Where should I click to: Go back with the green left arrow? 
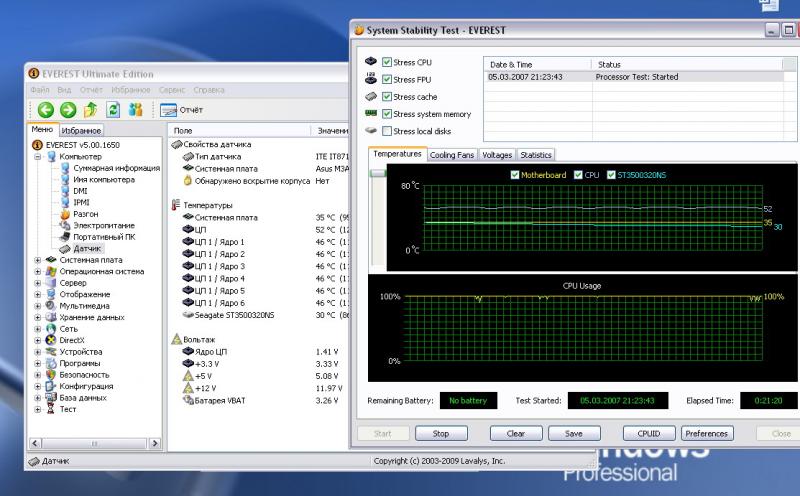(x=45, y=110)
